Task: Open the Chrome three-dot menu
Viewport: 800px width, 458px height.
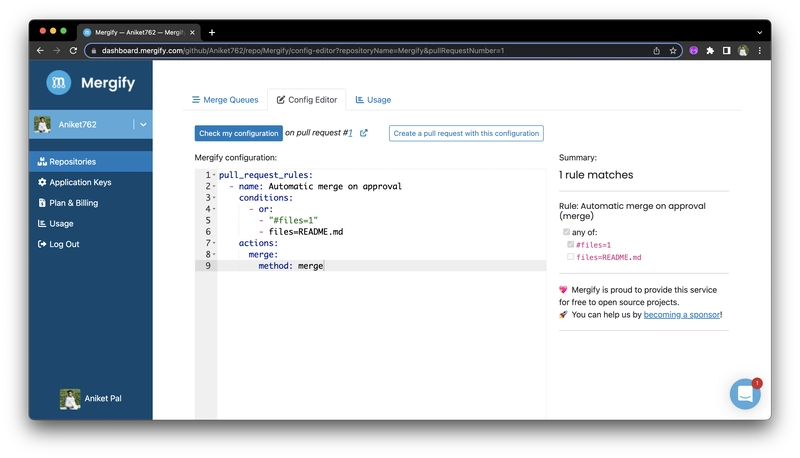Action: tap(760, 50)
